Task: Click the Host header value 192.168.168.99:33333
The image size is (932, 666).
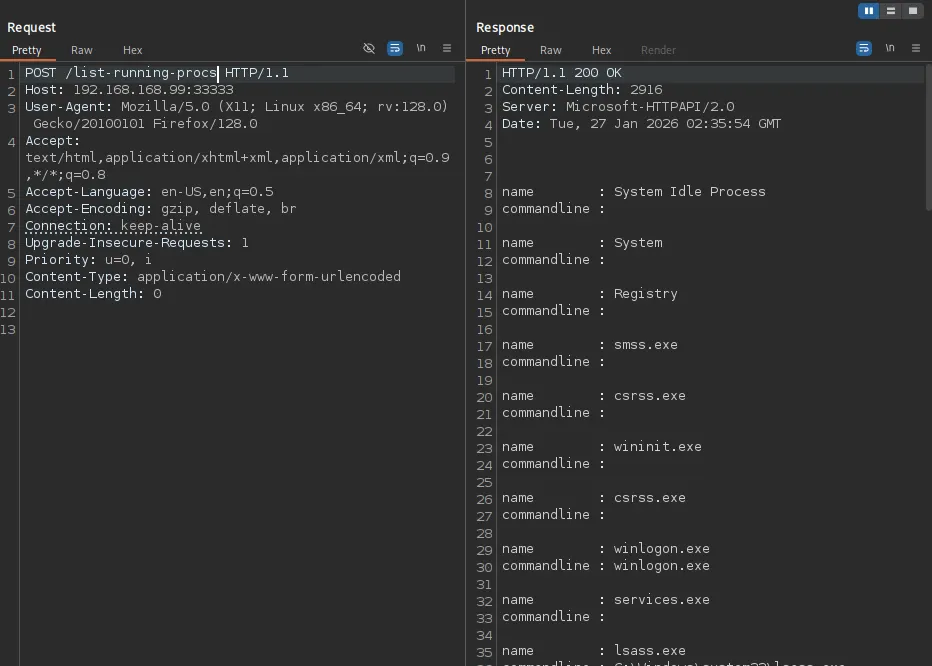Action: [x=153, y=90]
